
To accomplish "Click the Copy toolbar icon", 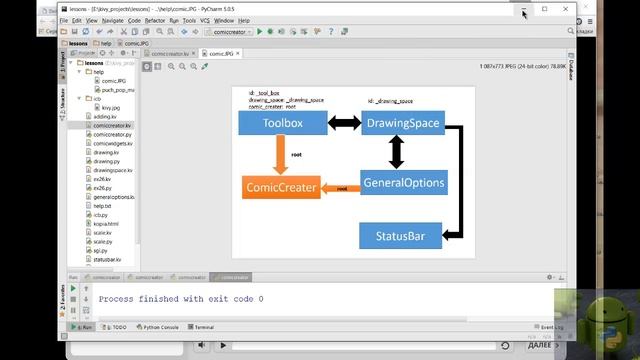I will [135, 31].
